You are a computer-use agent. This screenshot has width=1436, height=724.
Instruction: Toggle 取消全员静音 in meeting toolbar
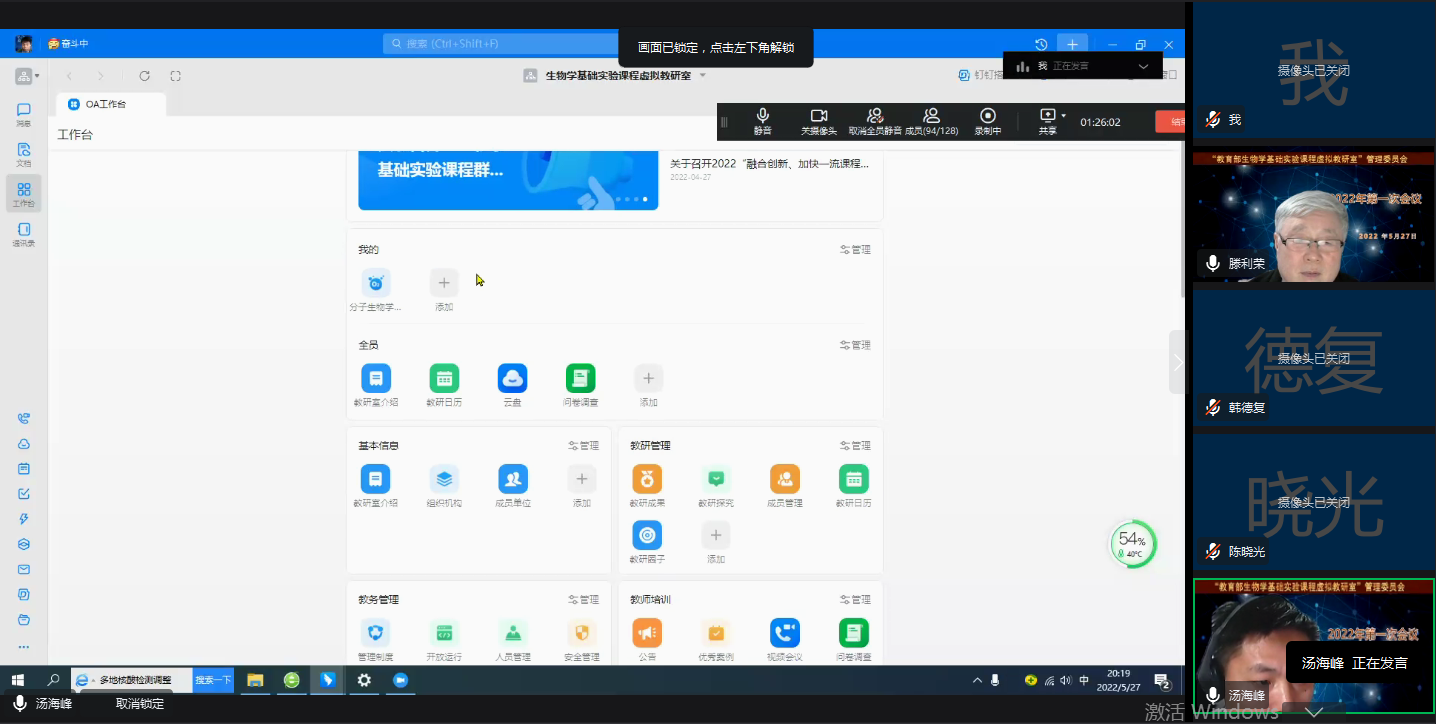(x=875, y=121)
